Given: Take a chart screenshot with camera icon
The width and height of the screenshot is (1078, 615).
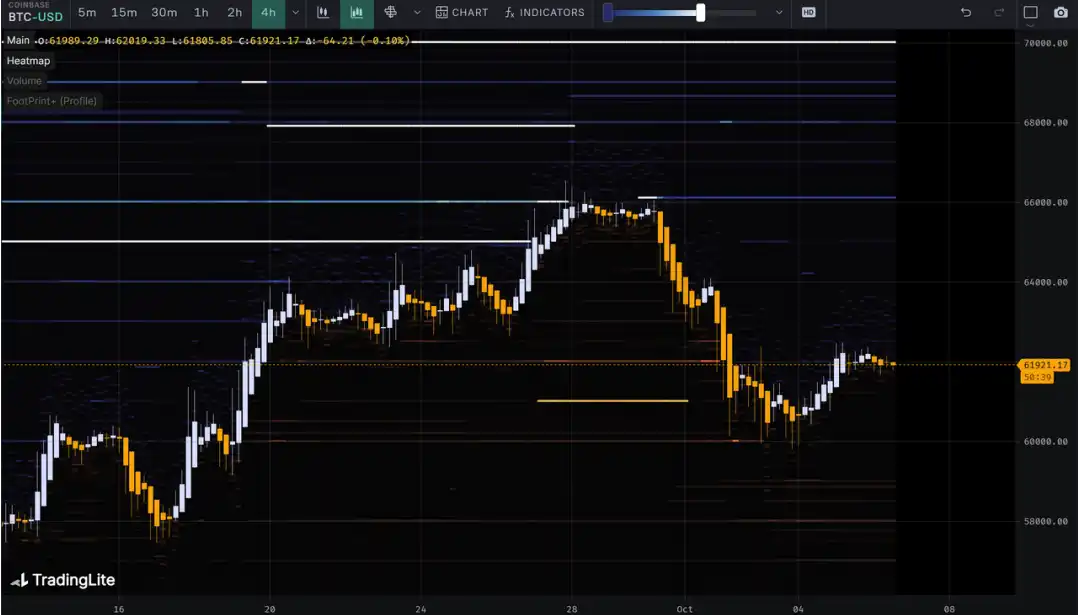Looking at the screenshot, I should pos(1061,13).
